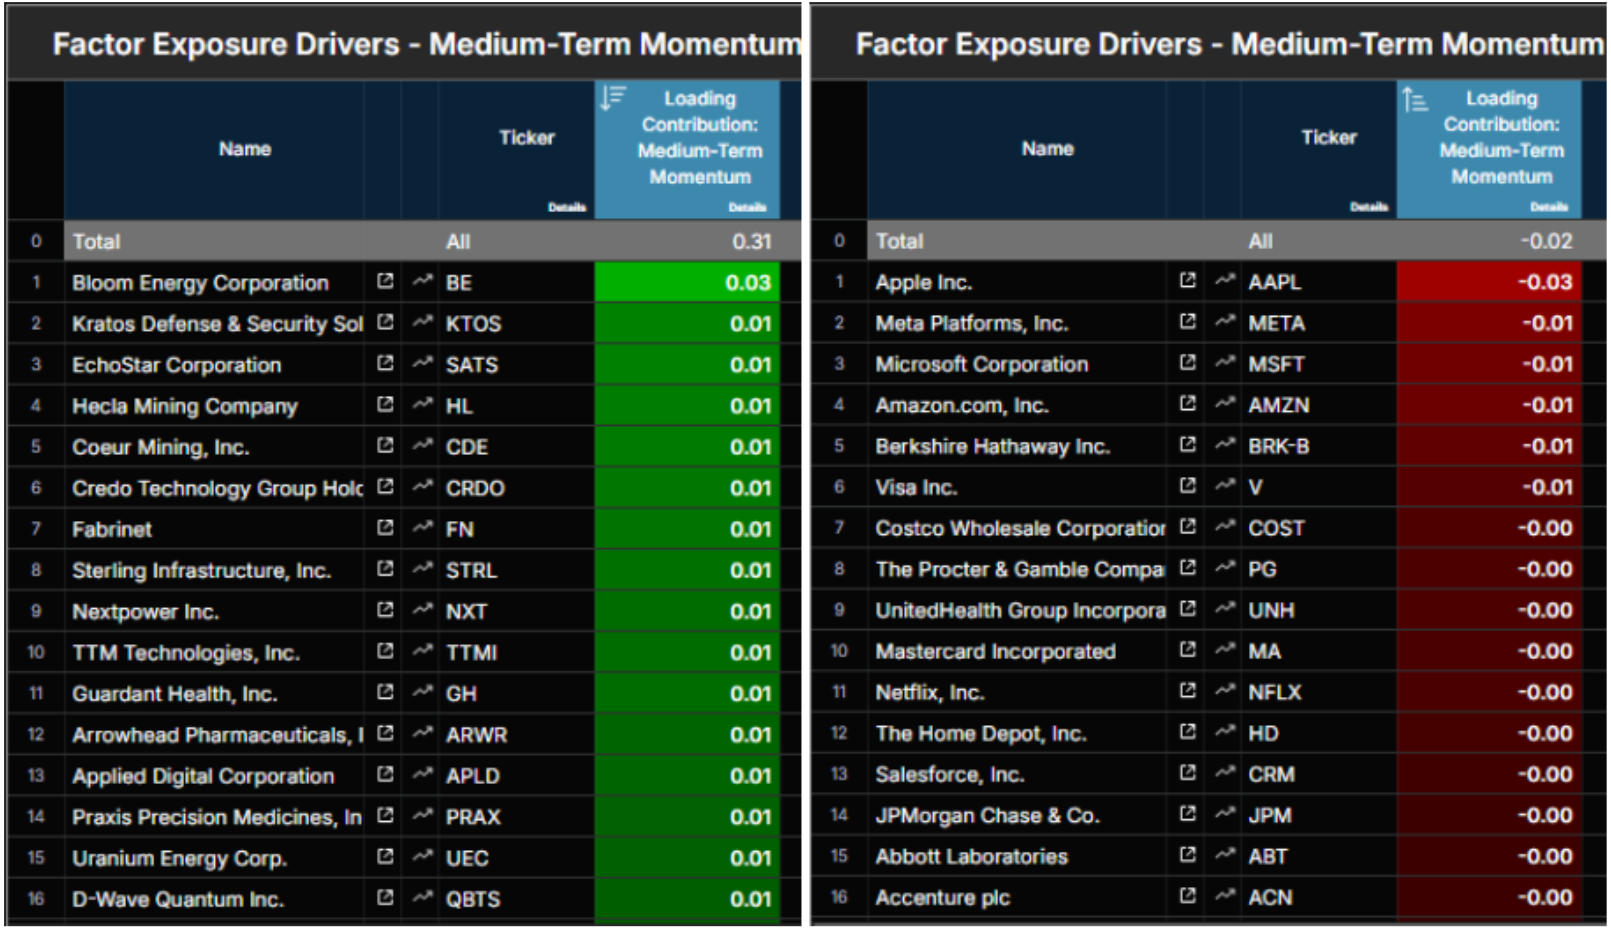Viewport: 1611px width, 932px height.
Task: Click Name column header in left table
Action: (x=245, y=149)
